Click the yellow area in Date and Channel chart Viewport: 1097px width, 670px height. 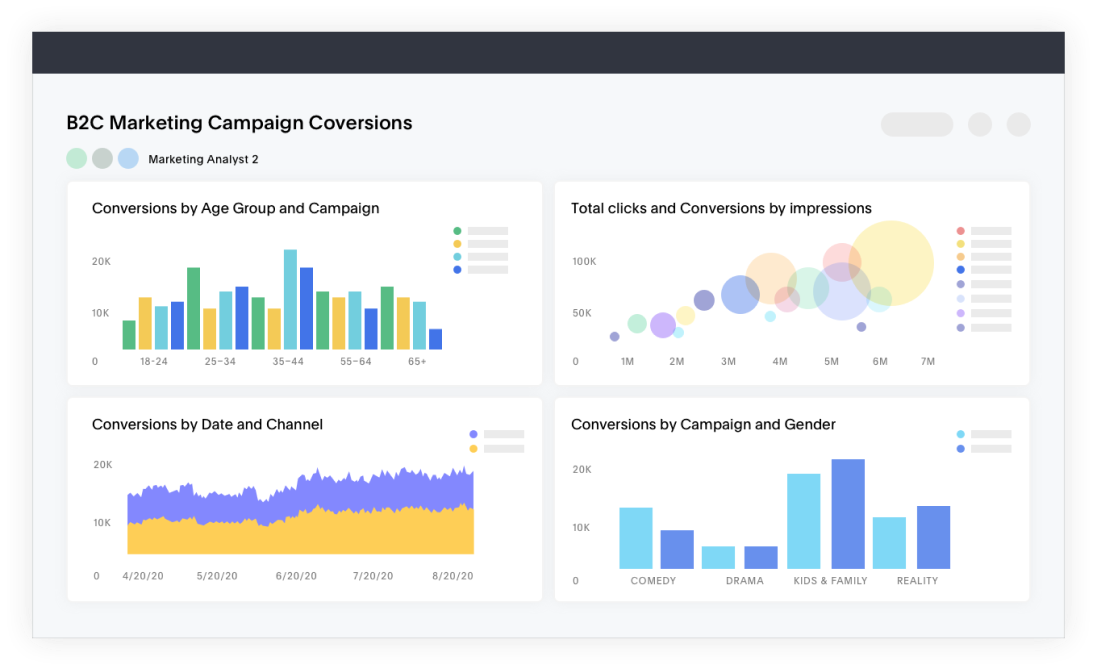point(300,535)
